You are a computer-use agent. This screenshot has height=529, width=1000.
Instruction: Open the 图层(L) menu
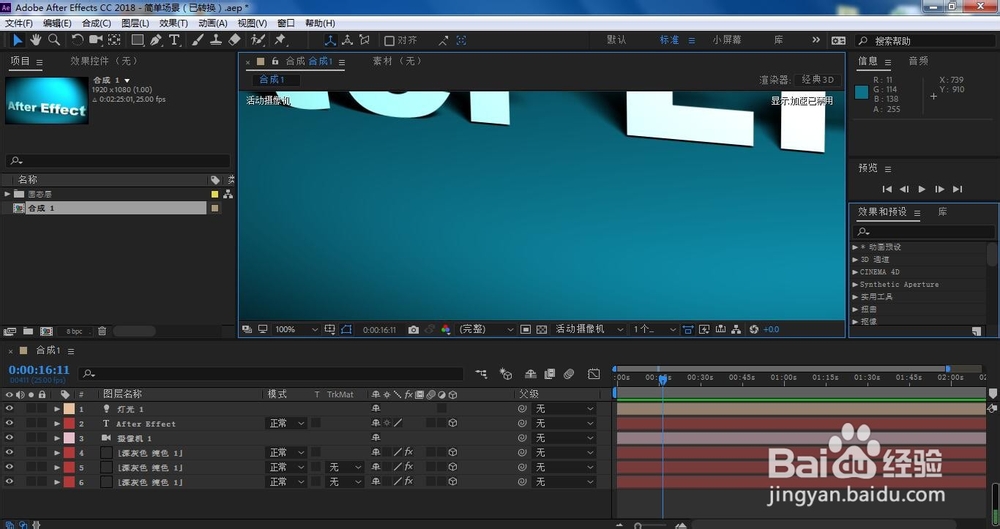[x=135, y=23]
